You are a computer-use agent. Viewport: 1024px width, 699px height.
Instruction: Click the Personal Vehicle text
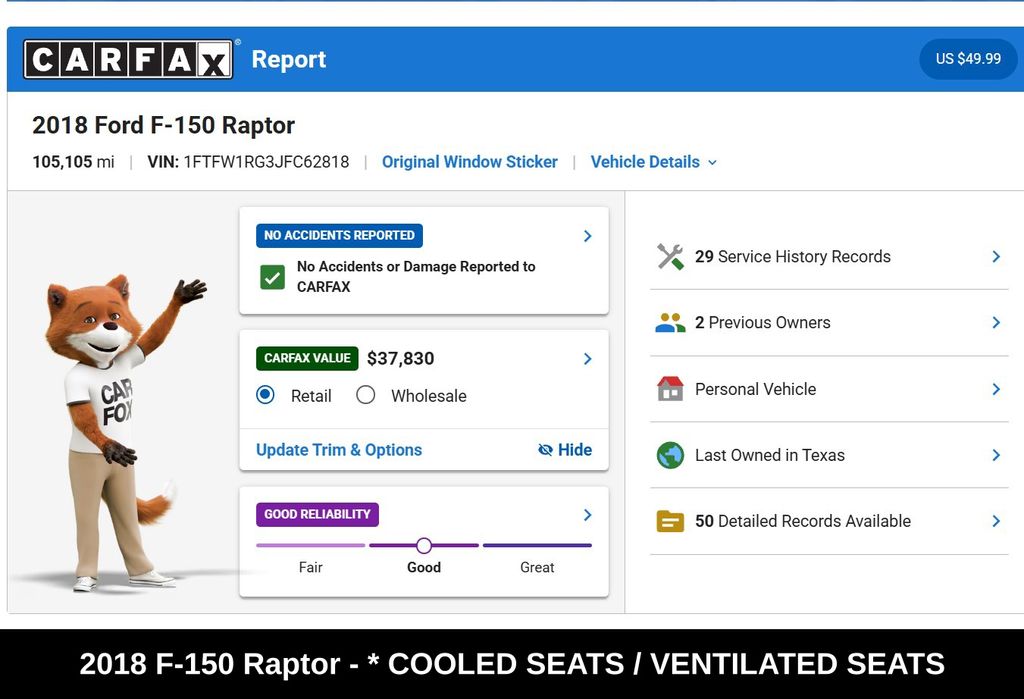[x=756, y=389]
